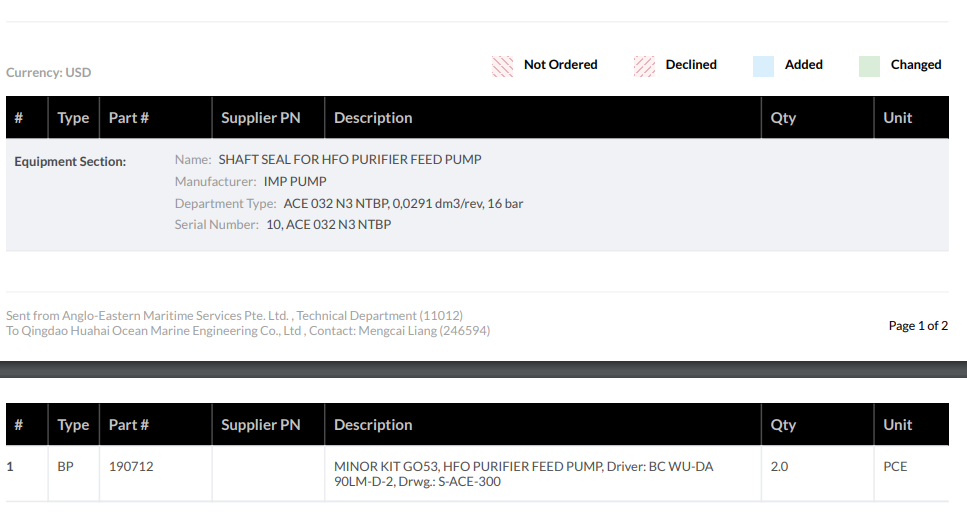Click the Page 1 of 2 indicator
967x527 pixels.
tap(918, 325)
